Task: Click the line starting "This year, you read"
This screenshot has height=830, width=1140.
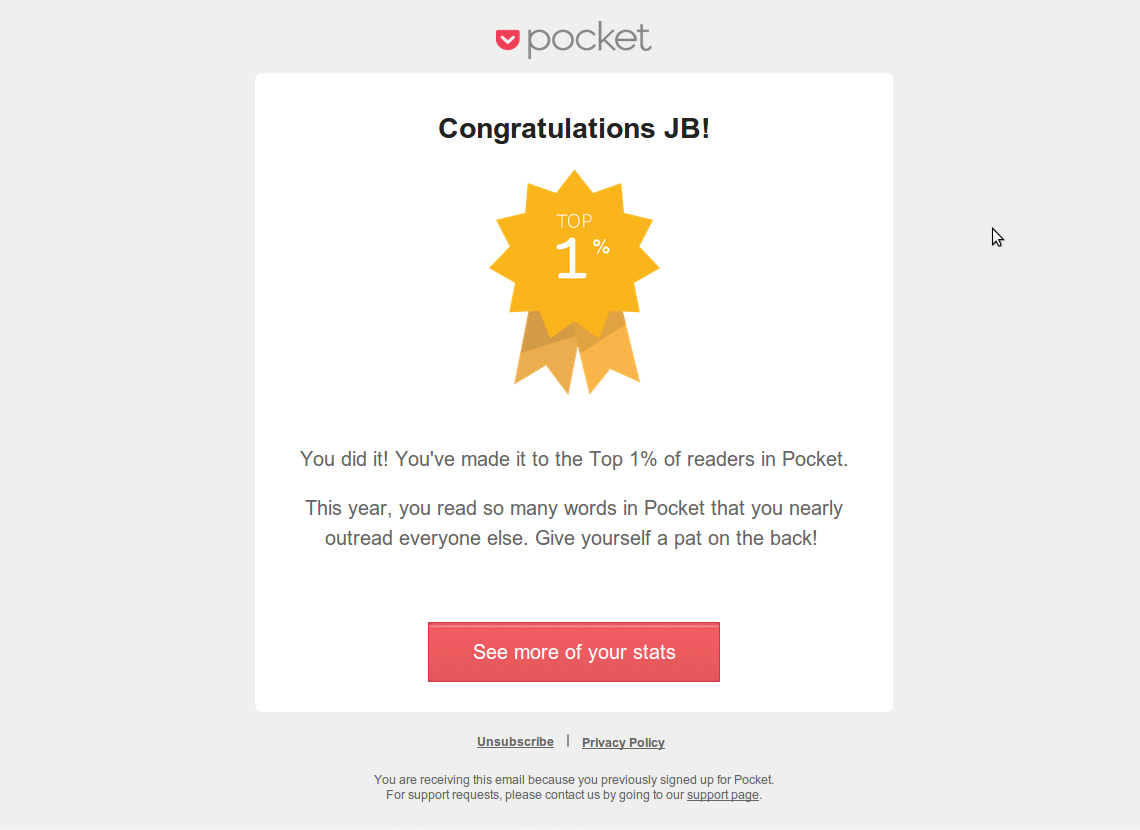Action: point(574,508)
